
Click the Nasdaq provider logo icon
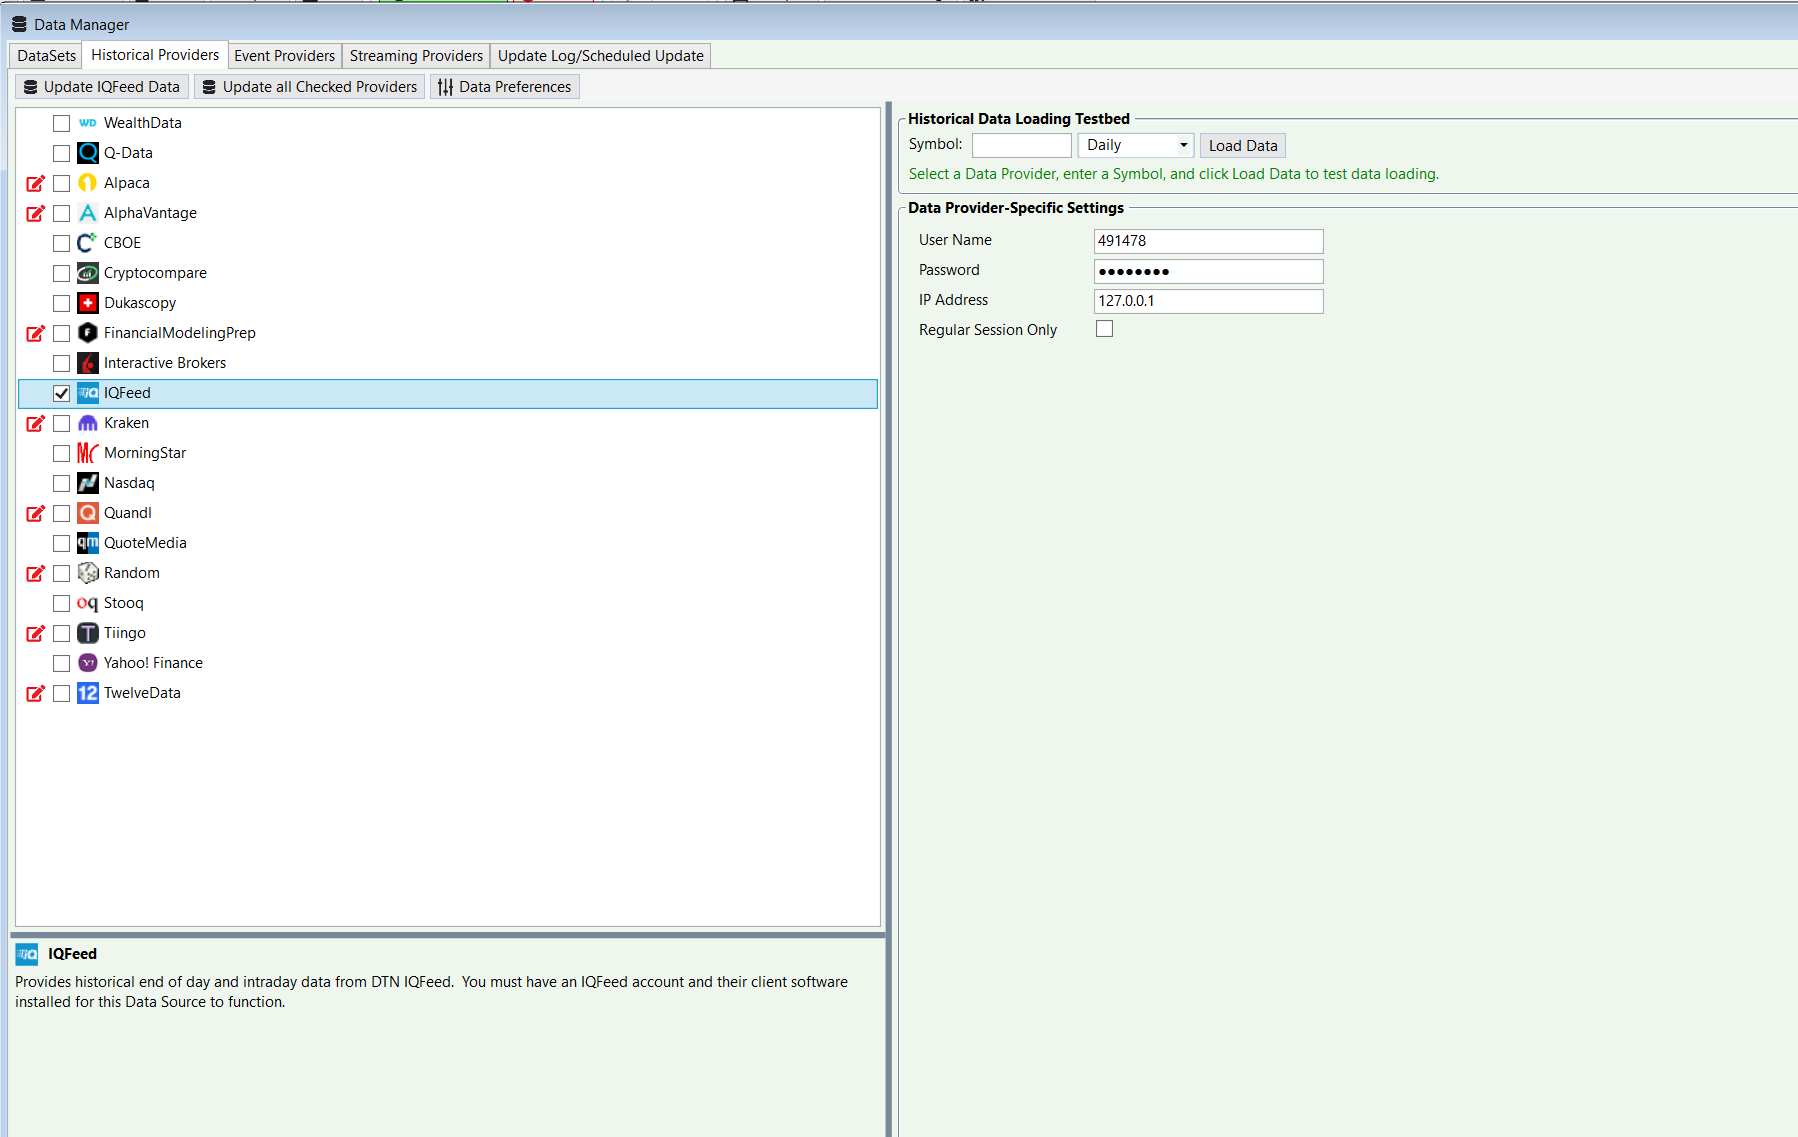coord(88,483)
